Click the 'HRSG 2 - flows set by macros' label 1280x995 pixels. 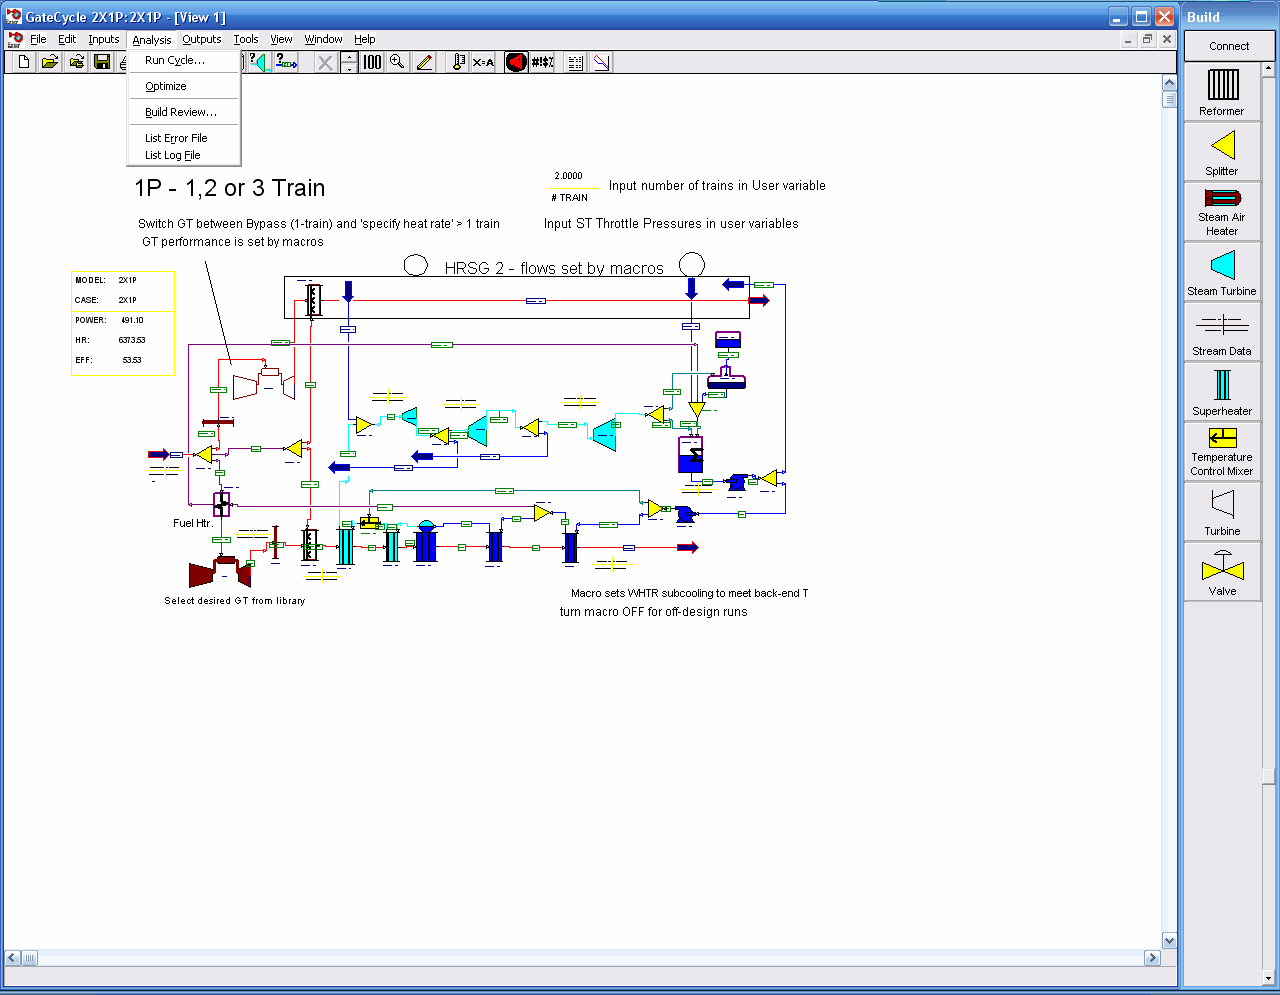(x=554, y=268)
